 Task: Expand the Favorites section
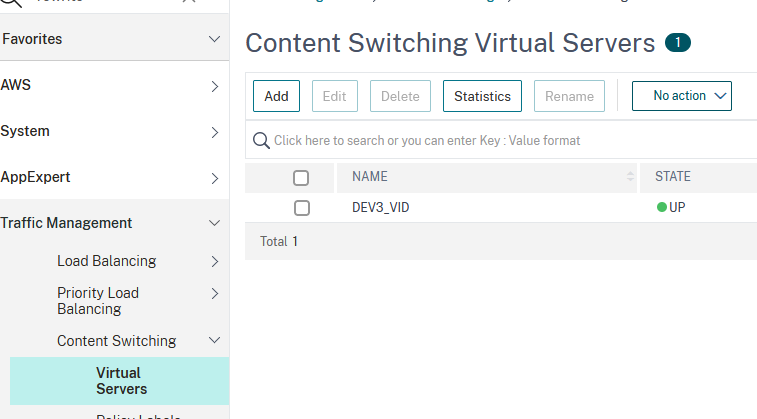pos(213,39)
